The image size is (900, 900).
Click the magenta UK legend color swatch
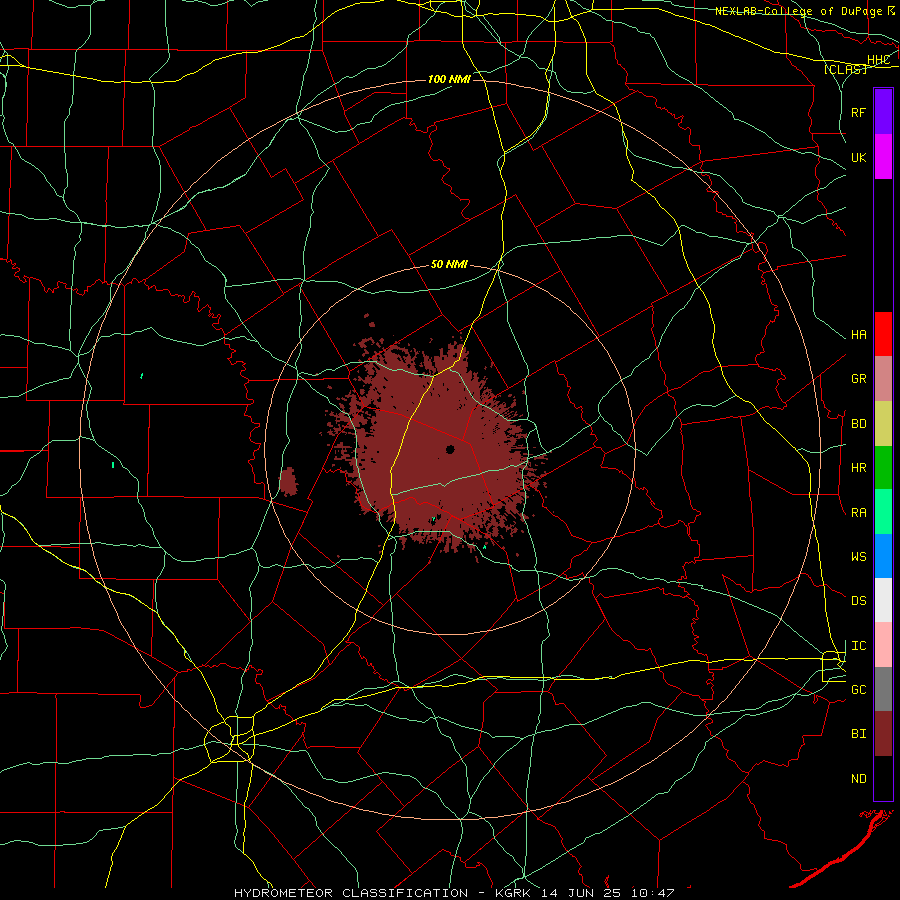click(x=883, y=157)
